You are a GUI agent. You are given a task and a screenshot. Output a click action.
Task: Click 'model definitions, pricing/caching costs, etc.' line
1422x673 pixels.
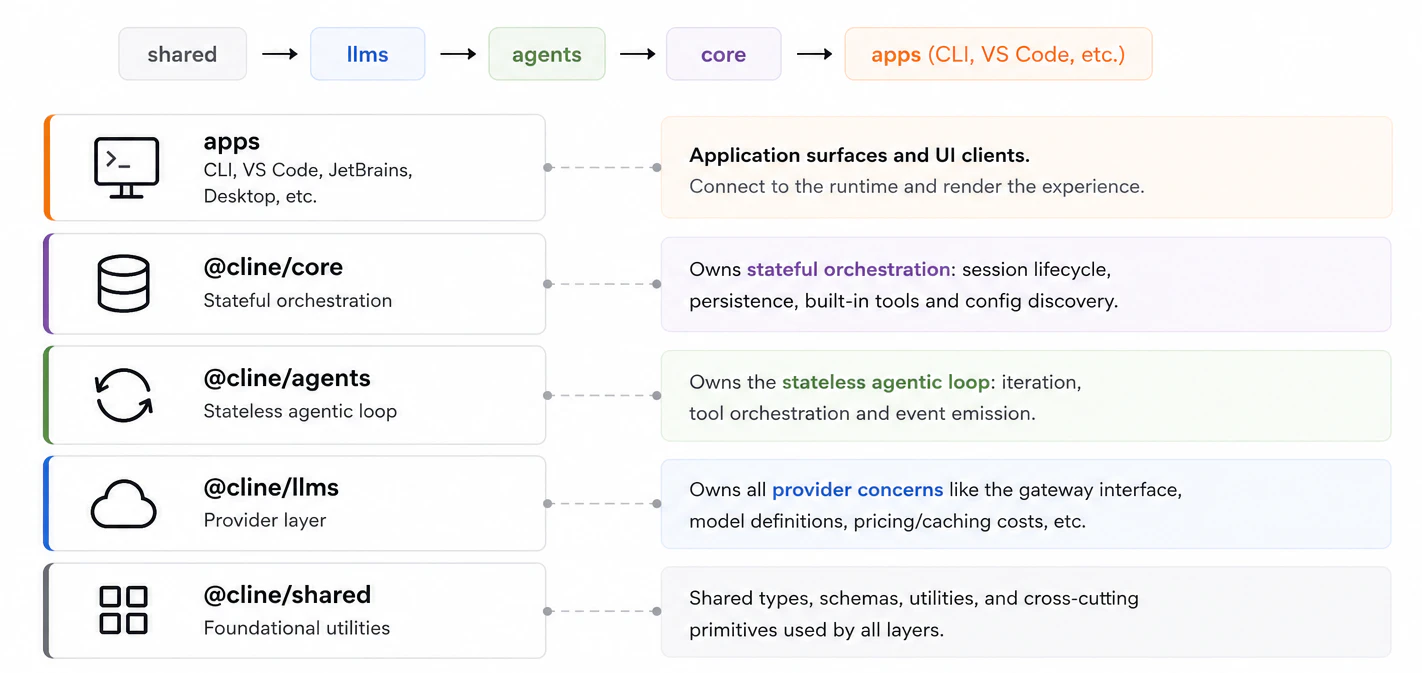[x=887, y=521]
